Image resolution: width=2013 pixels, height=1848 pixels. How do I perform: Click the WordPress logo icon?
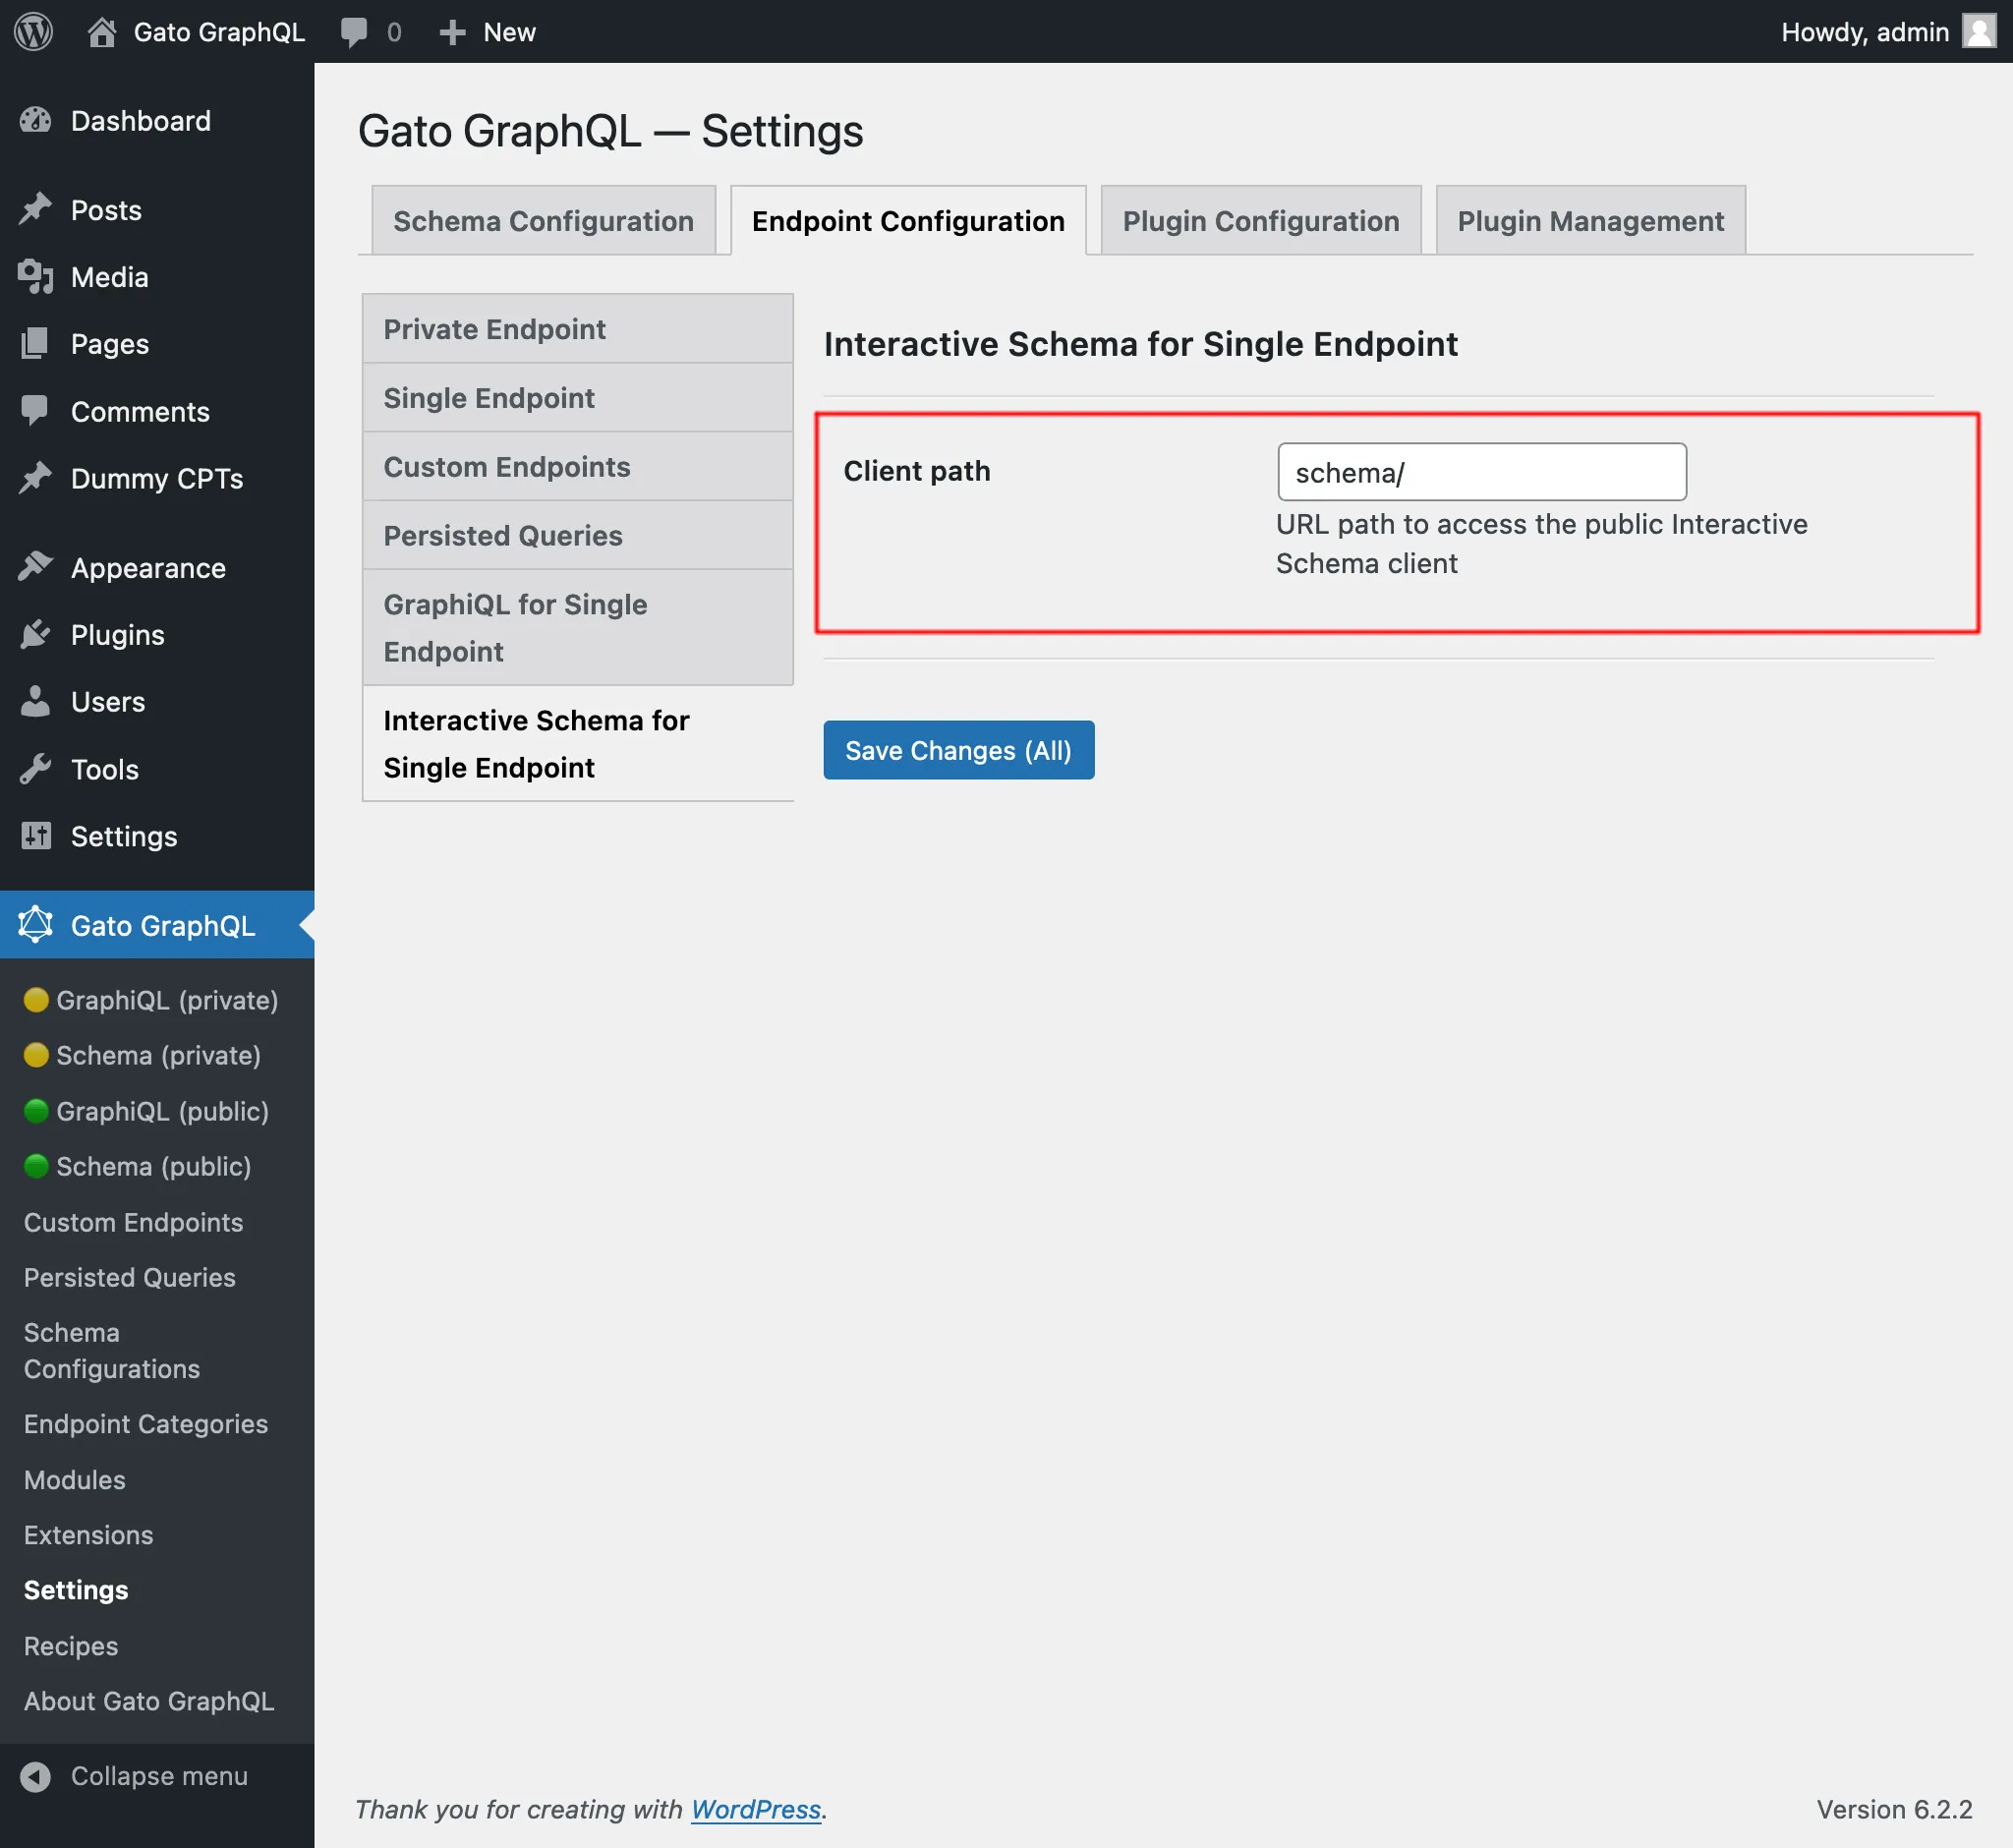33,31
